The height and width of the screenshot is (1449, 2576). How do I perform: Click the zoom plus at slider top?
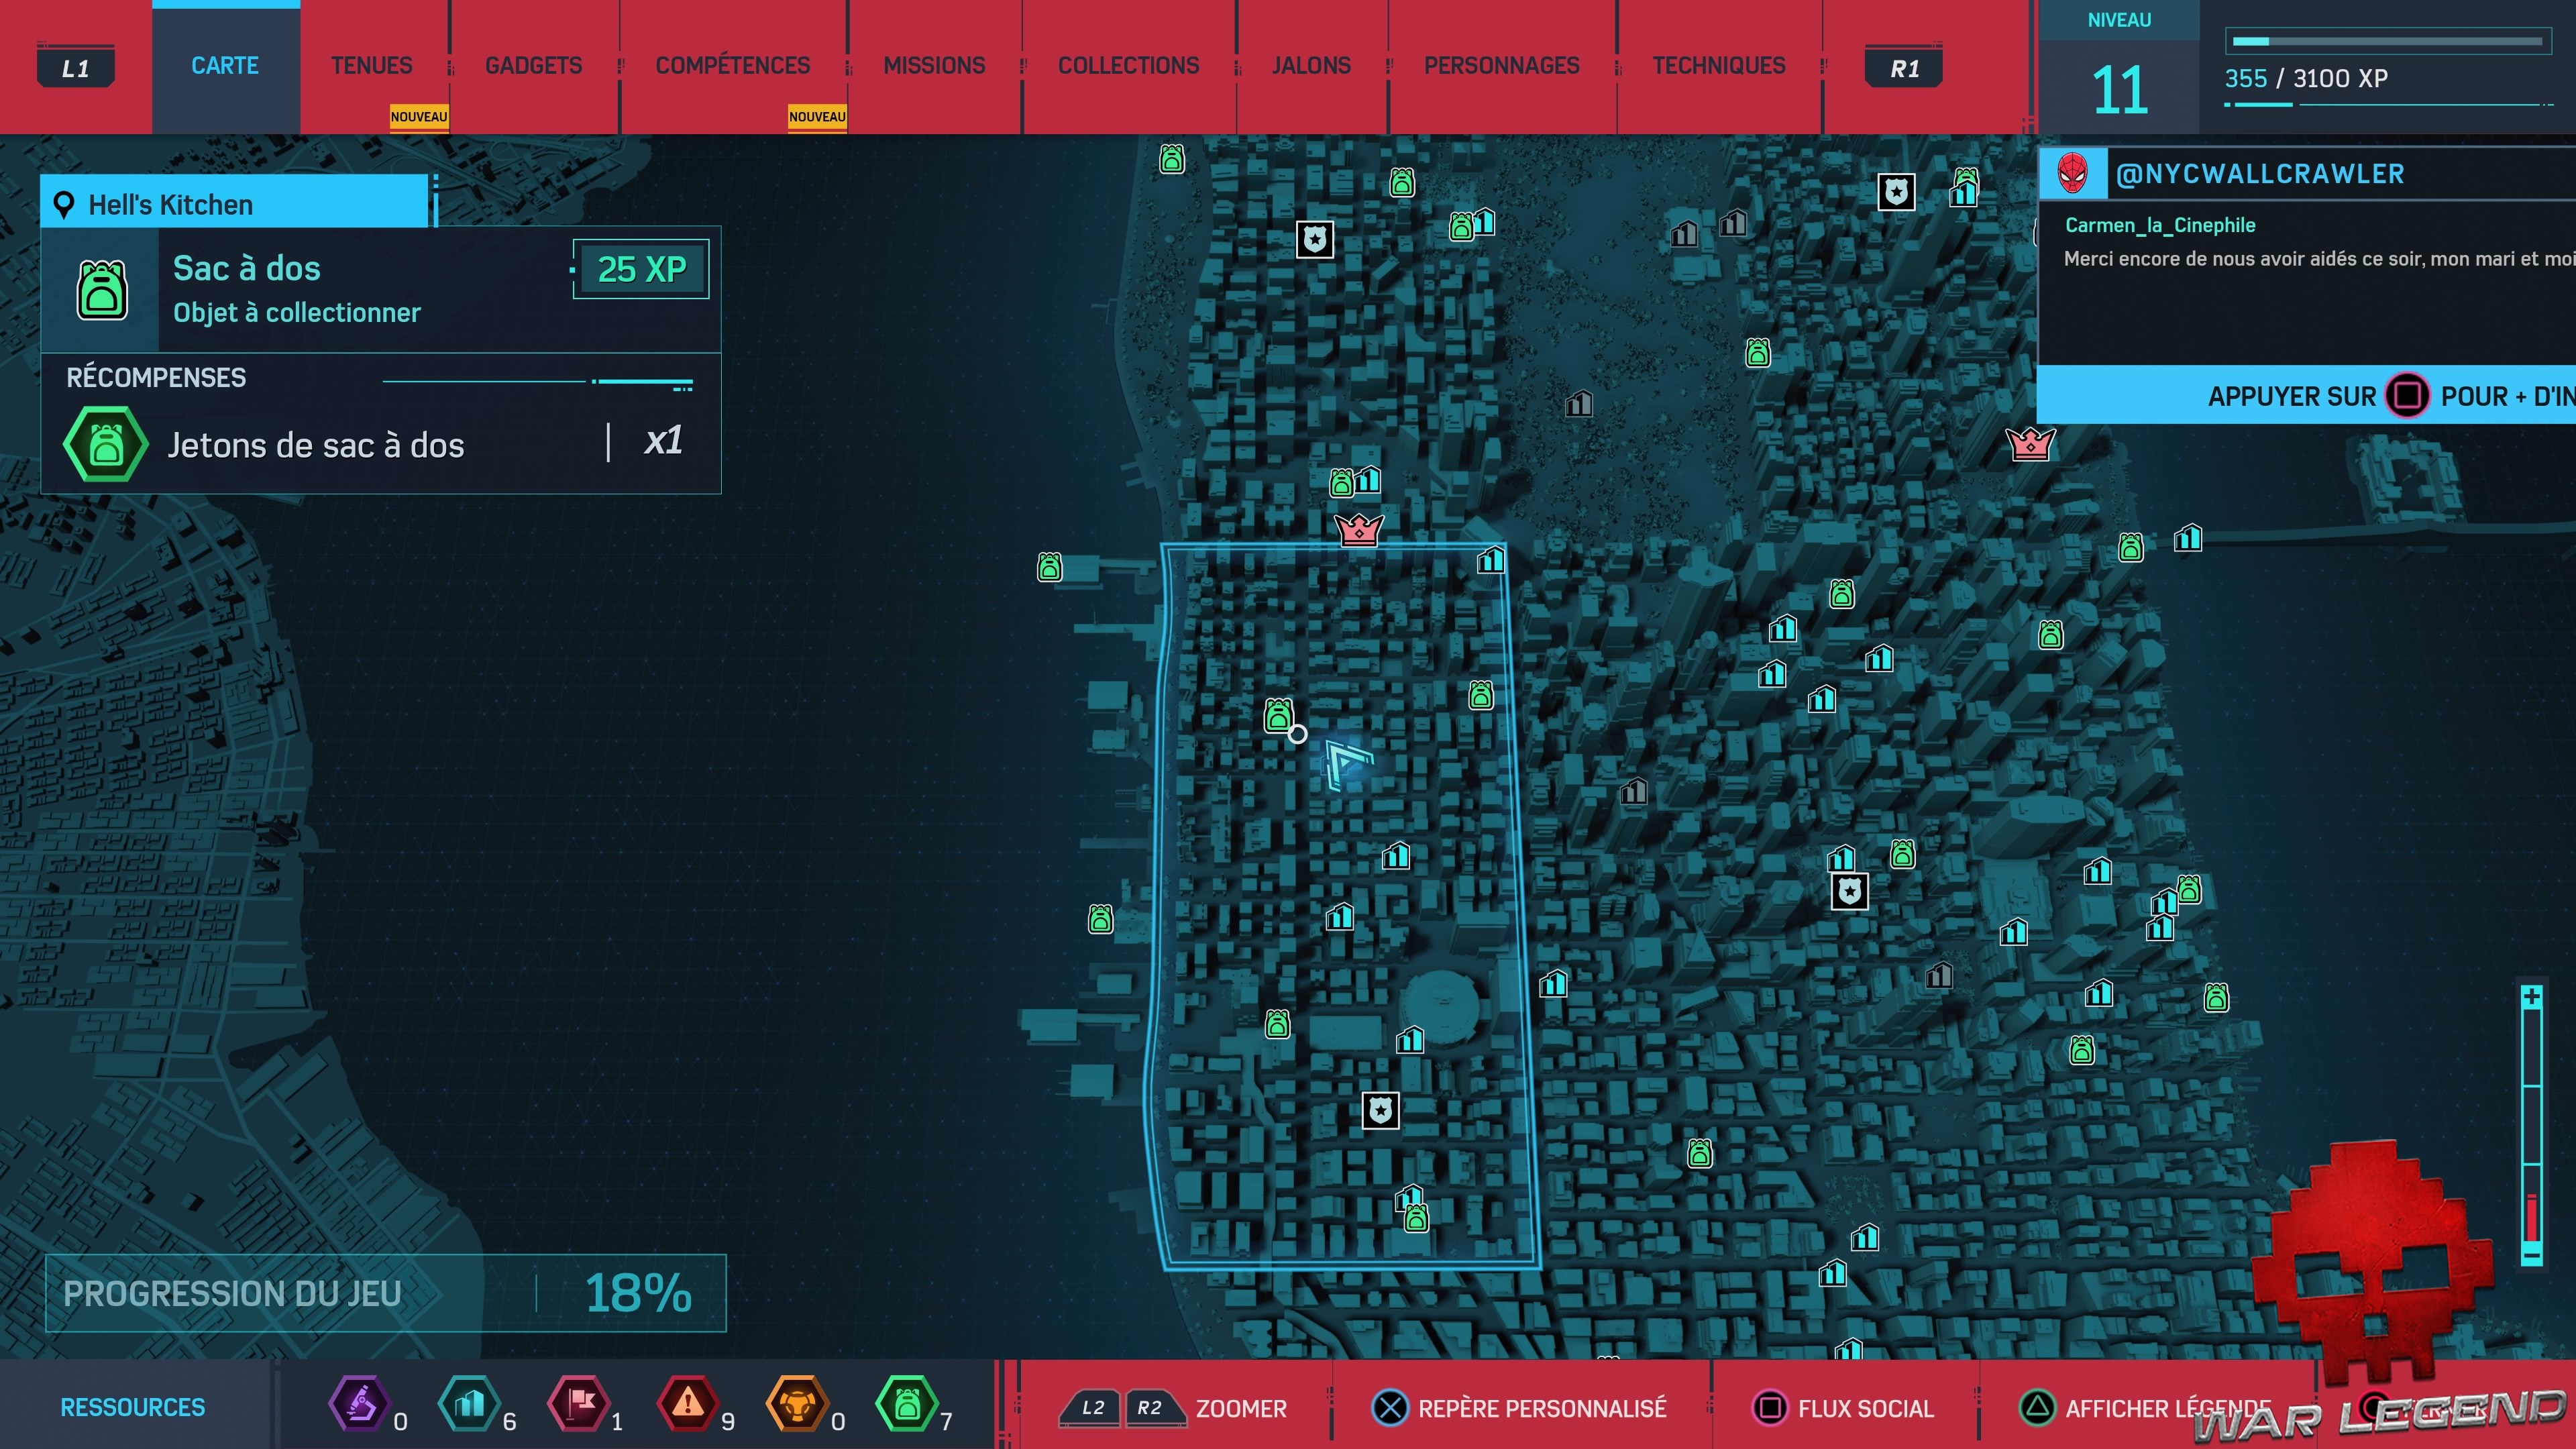(2531, 997)
